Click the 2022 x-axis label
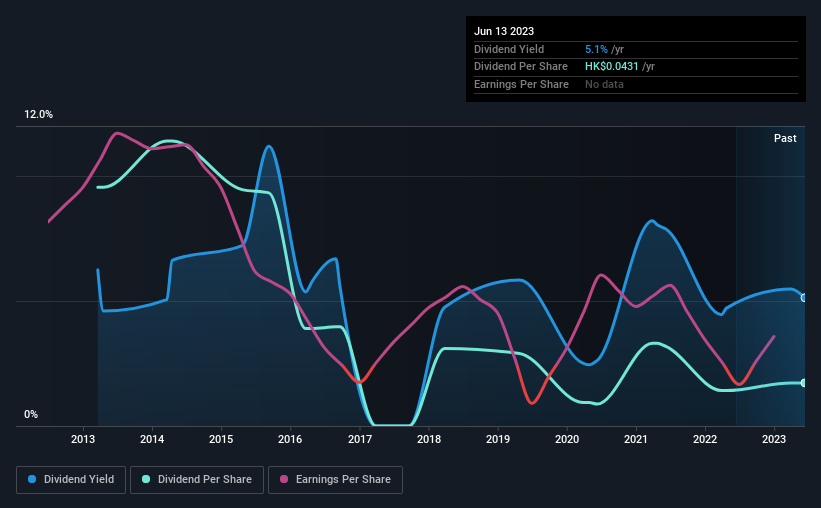Viewport: 821px width, 508px height. click(x=705, y=439)
